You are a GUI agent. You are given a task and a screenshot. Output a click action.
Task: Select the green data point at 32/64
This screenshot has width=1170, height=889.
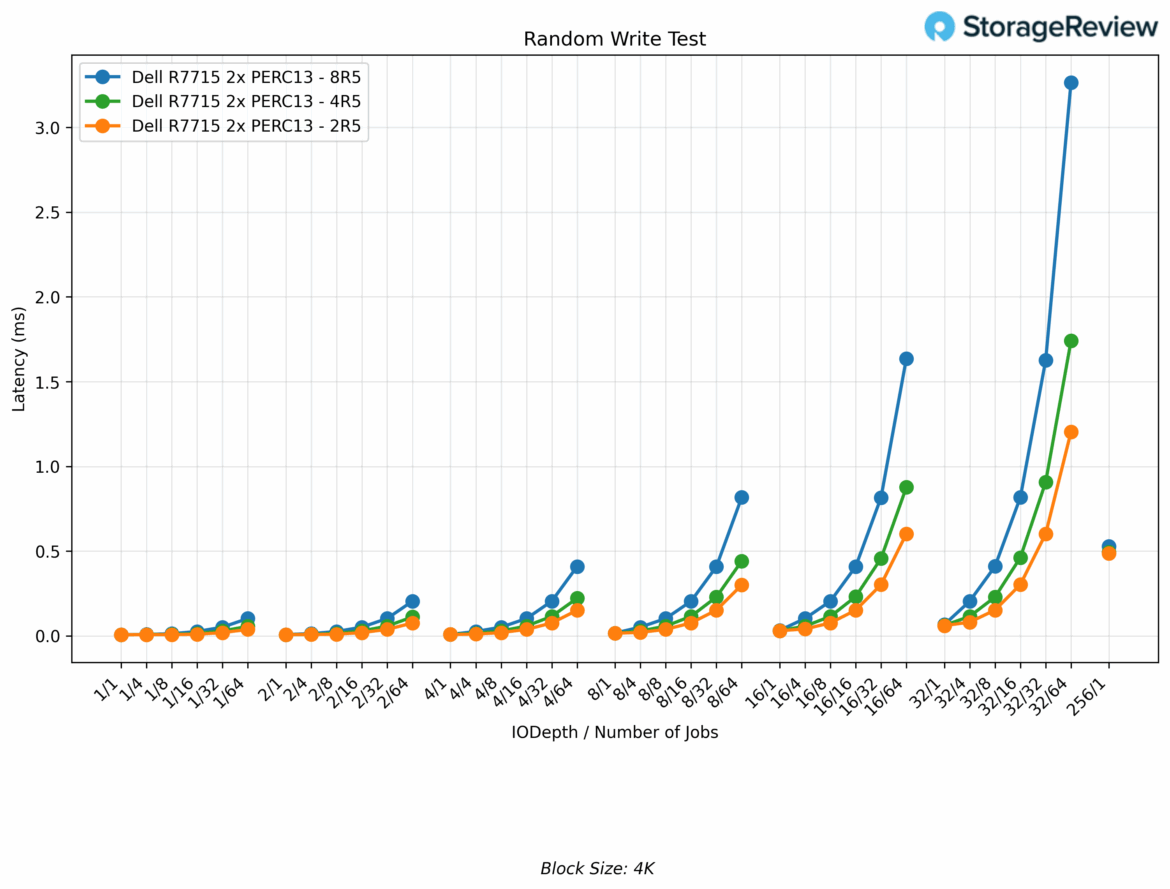(x=1071, y=341)
